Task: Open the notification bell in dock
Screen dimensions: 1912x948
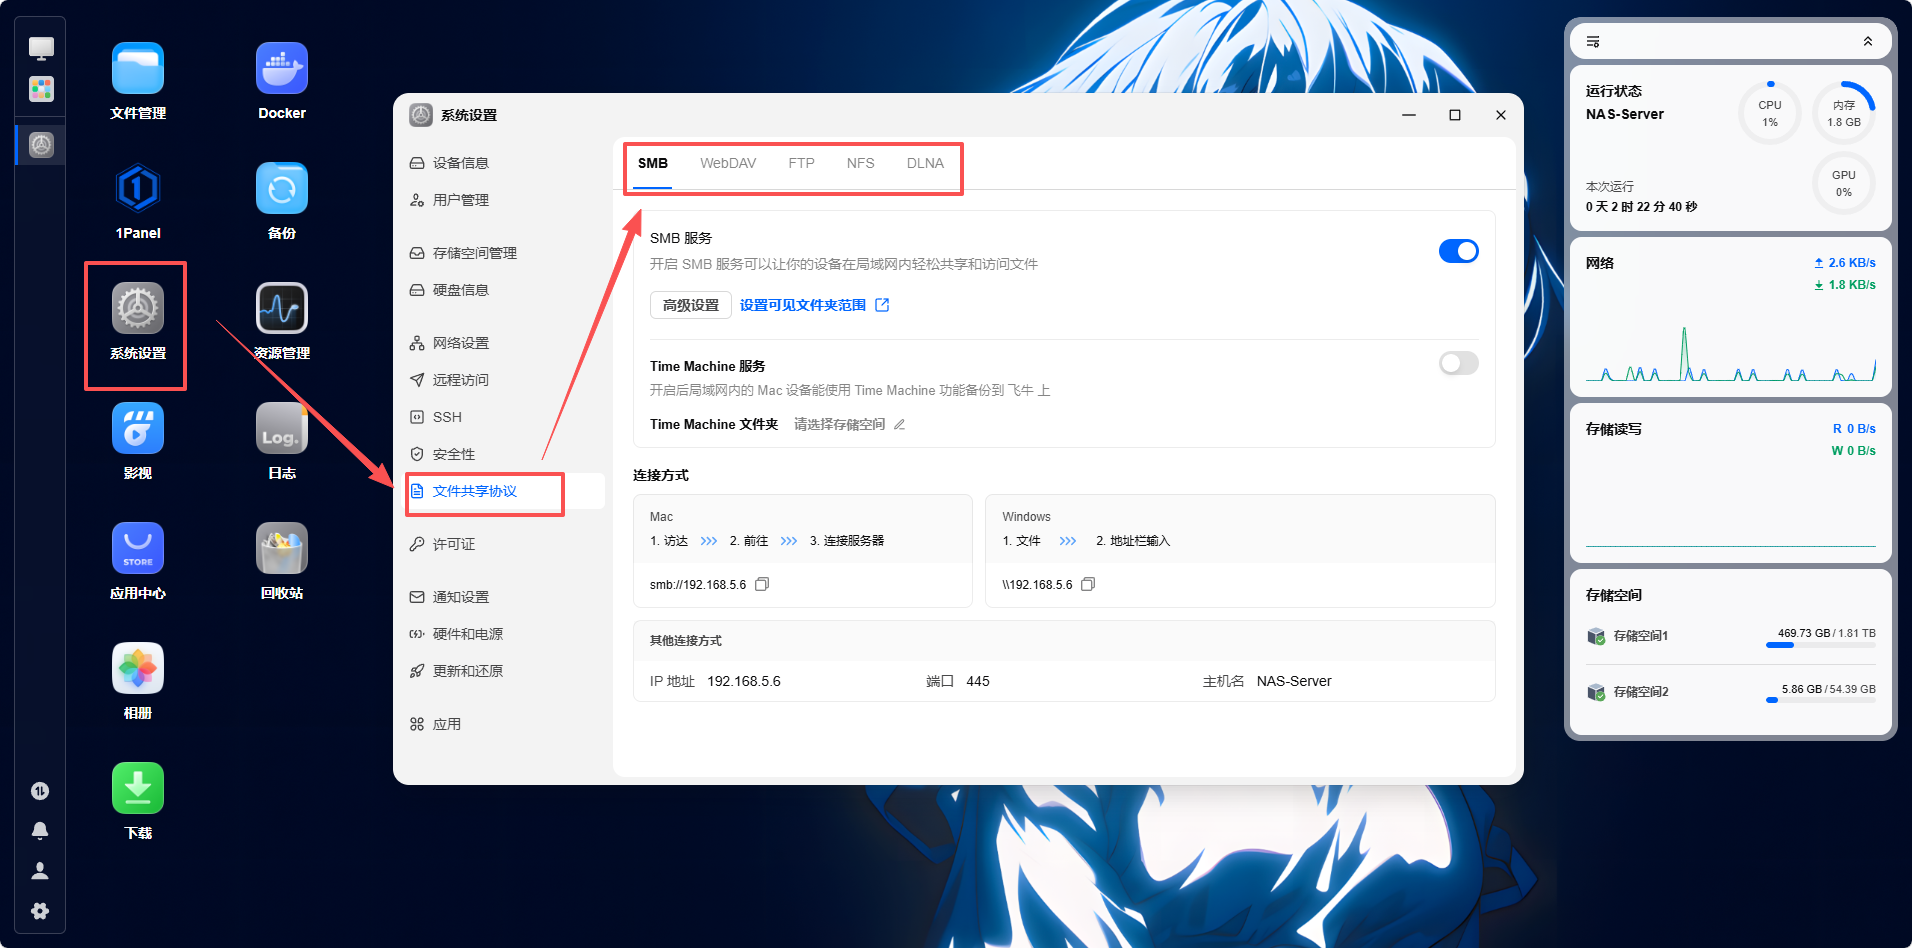Action: [x=40, y=831]
